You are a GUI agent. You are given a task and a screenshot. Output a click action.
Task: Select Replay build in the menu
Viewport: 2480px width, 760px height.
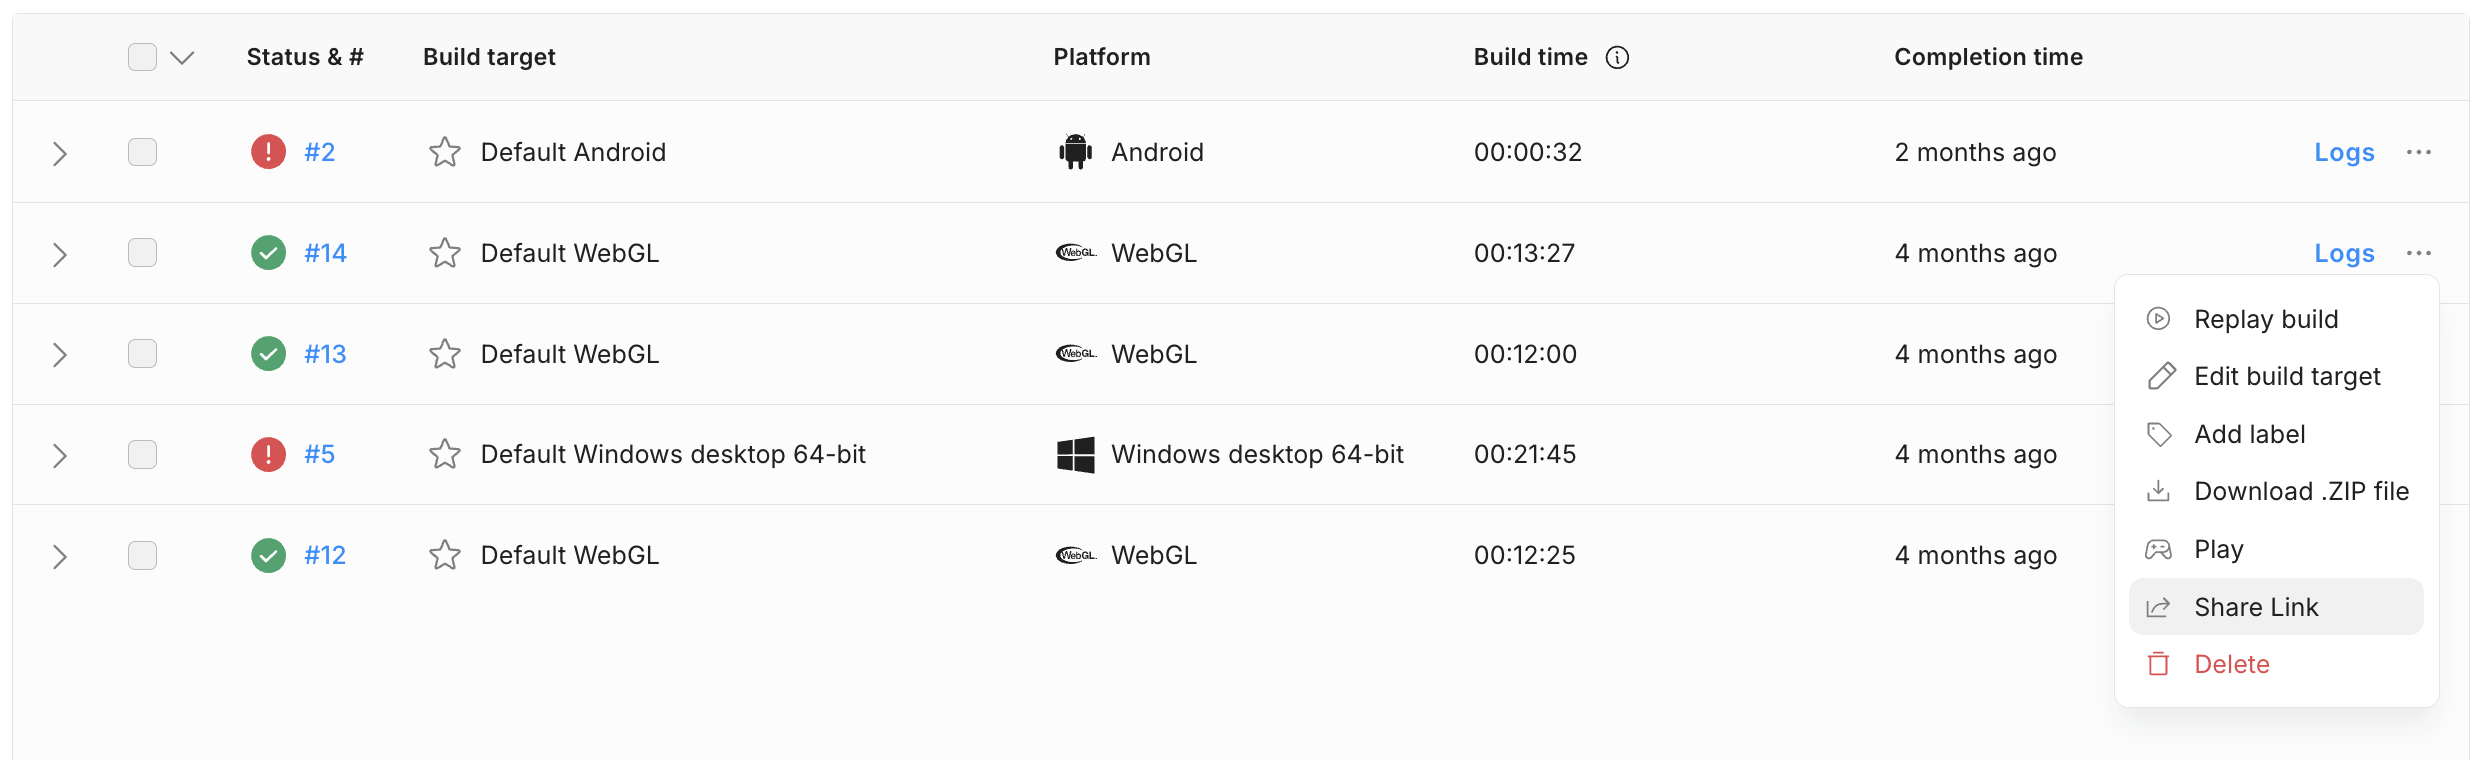coord(2266,318)
